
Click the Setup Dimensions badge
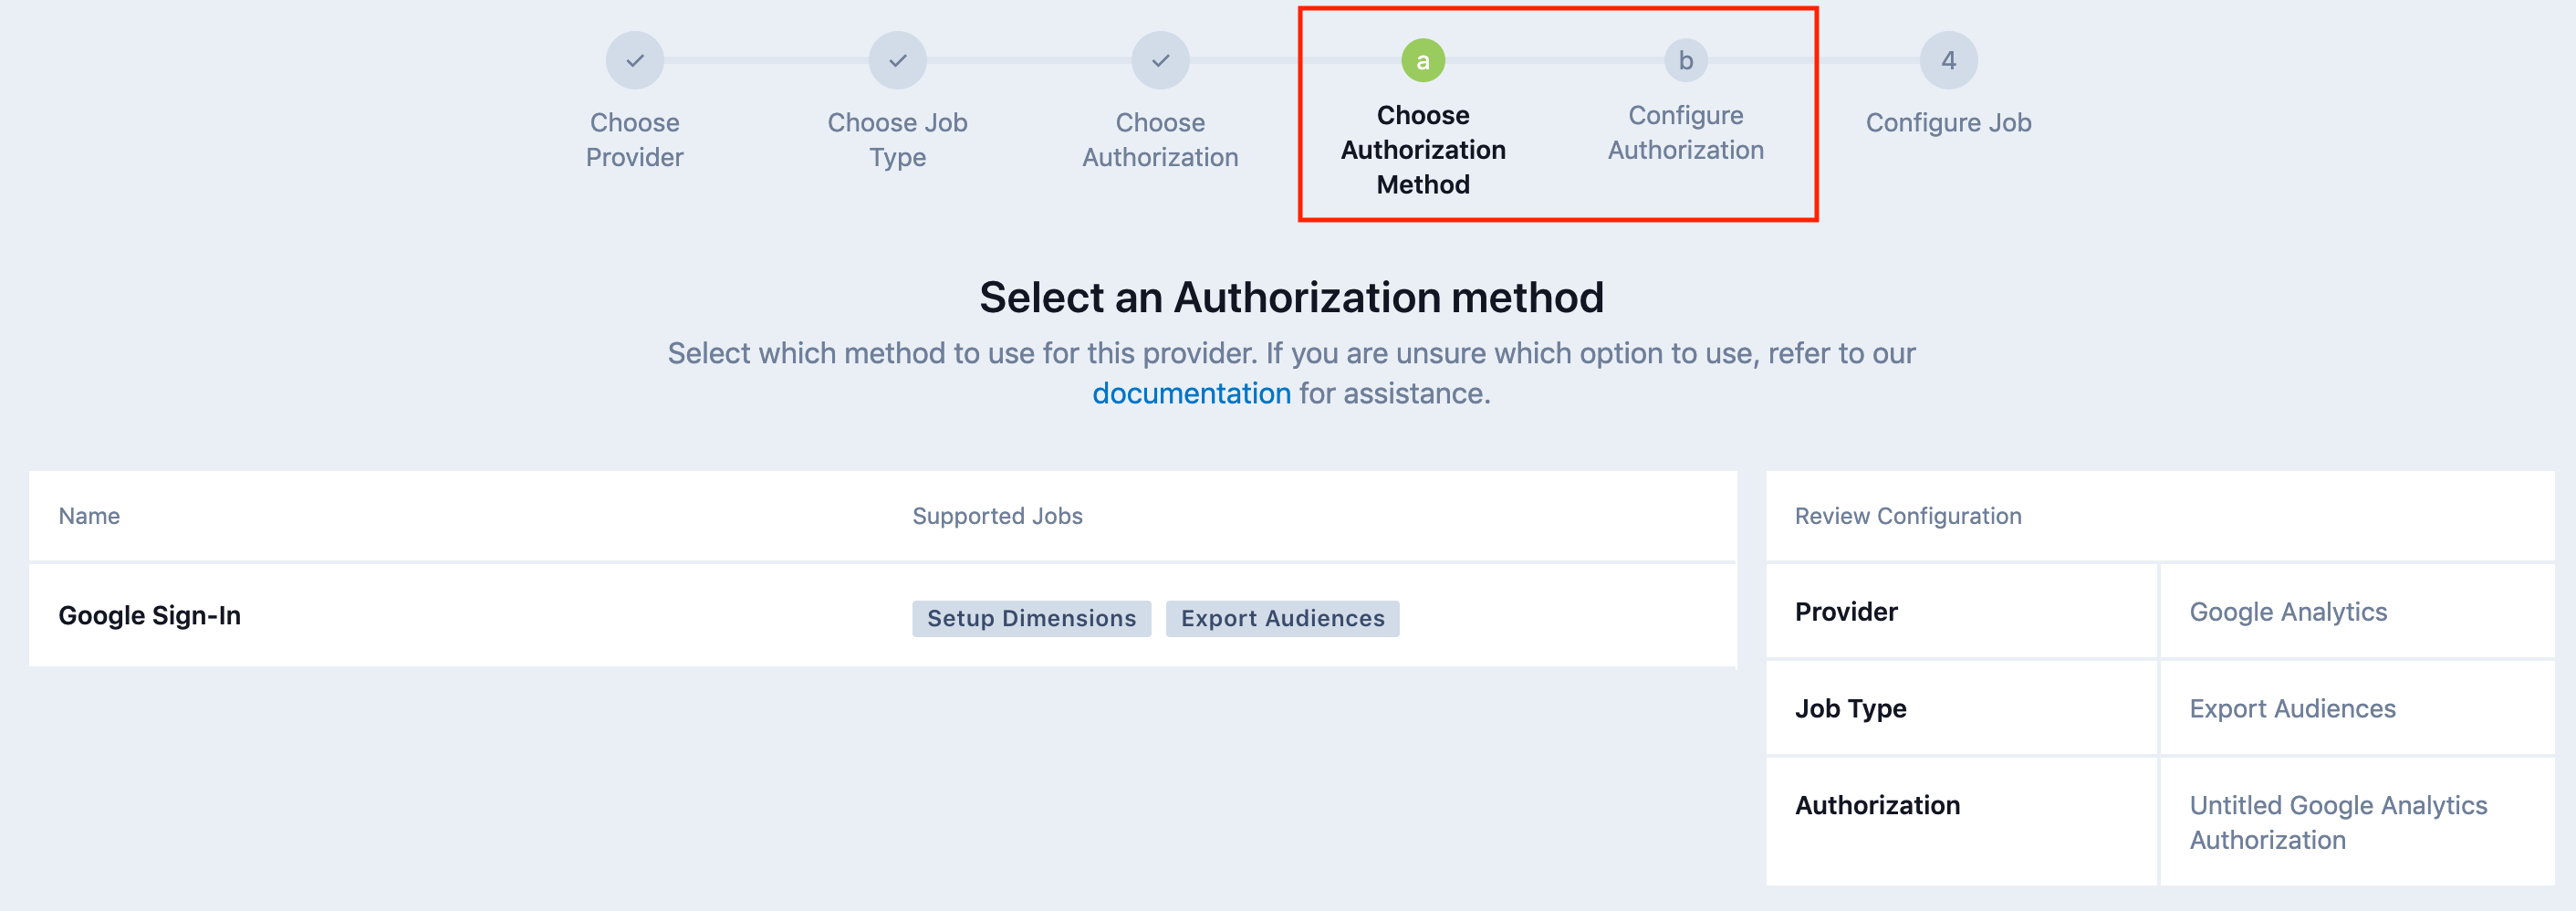1031,618
